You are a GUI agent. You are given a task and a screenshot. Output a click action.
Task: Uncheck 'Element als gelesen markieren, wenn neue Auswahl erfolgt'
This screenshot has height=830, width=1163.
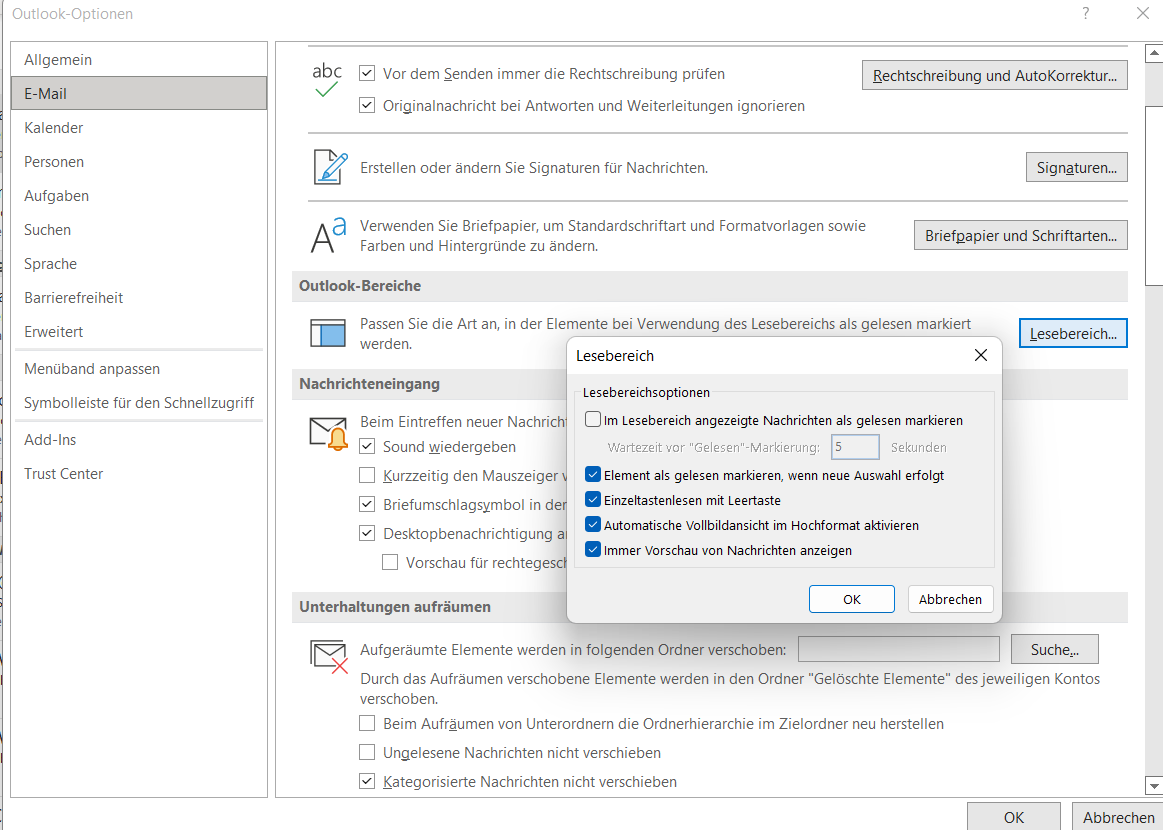pyautogui.click(x=593, y=475)
